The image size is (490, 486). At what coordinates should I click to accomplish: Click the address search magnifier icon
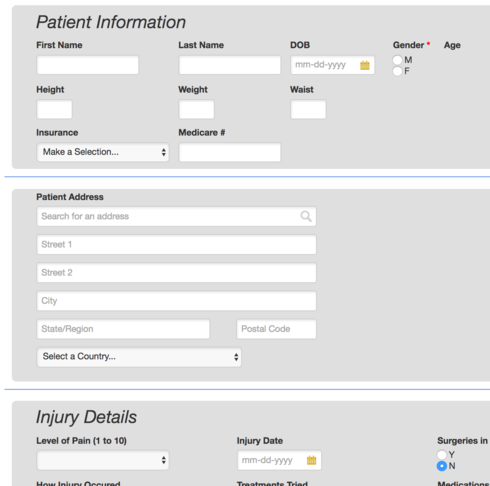coord(306,216)
